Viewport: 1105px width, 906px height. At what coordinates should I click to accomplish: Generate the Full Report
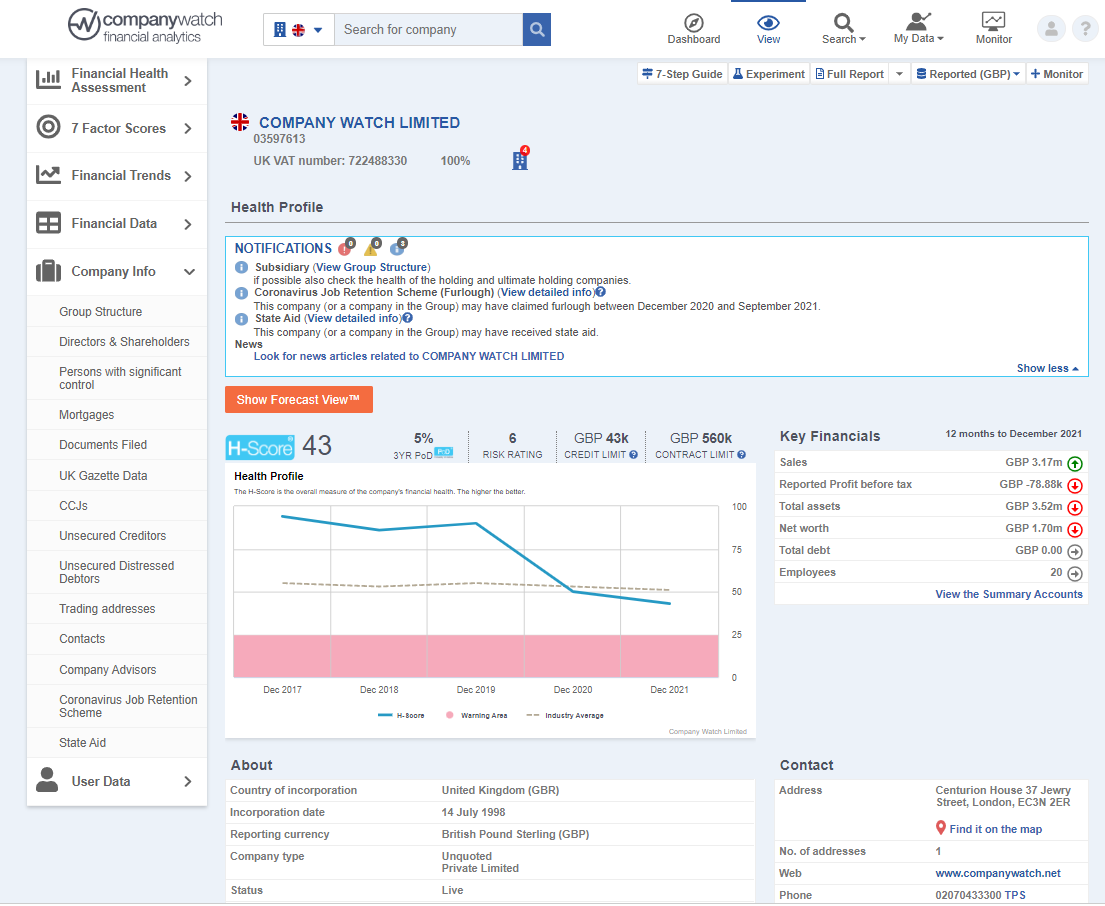click(x=850, y=74)
